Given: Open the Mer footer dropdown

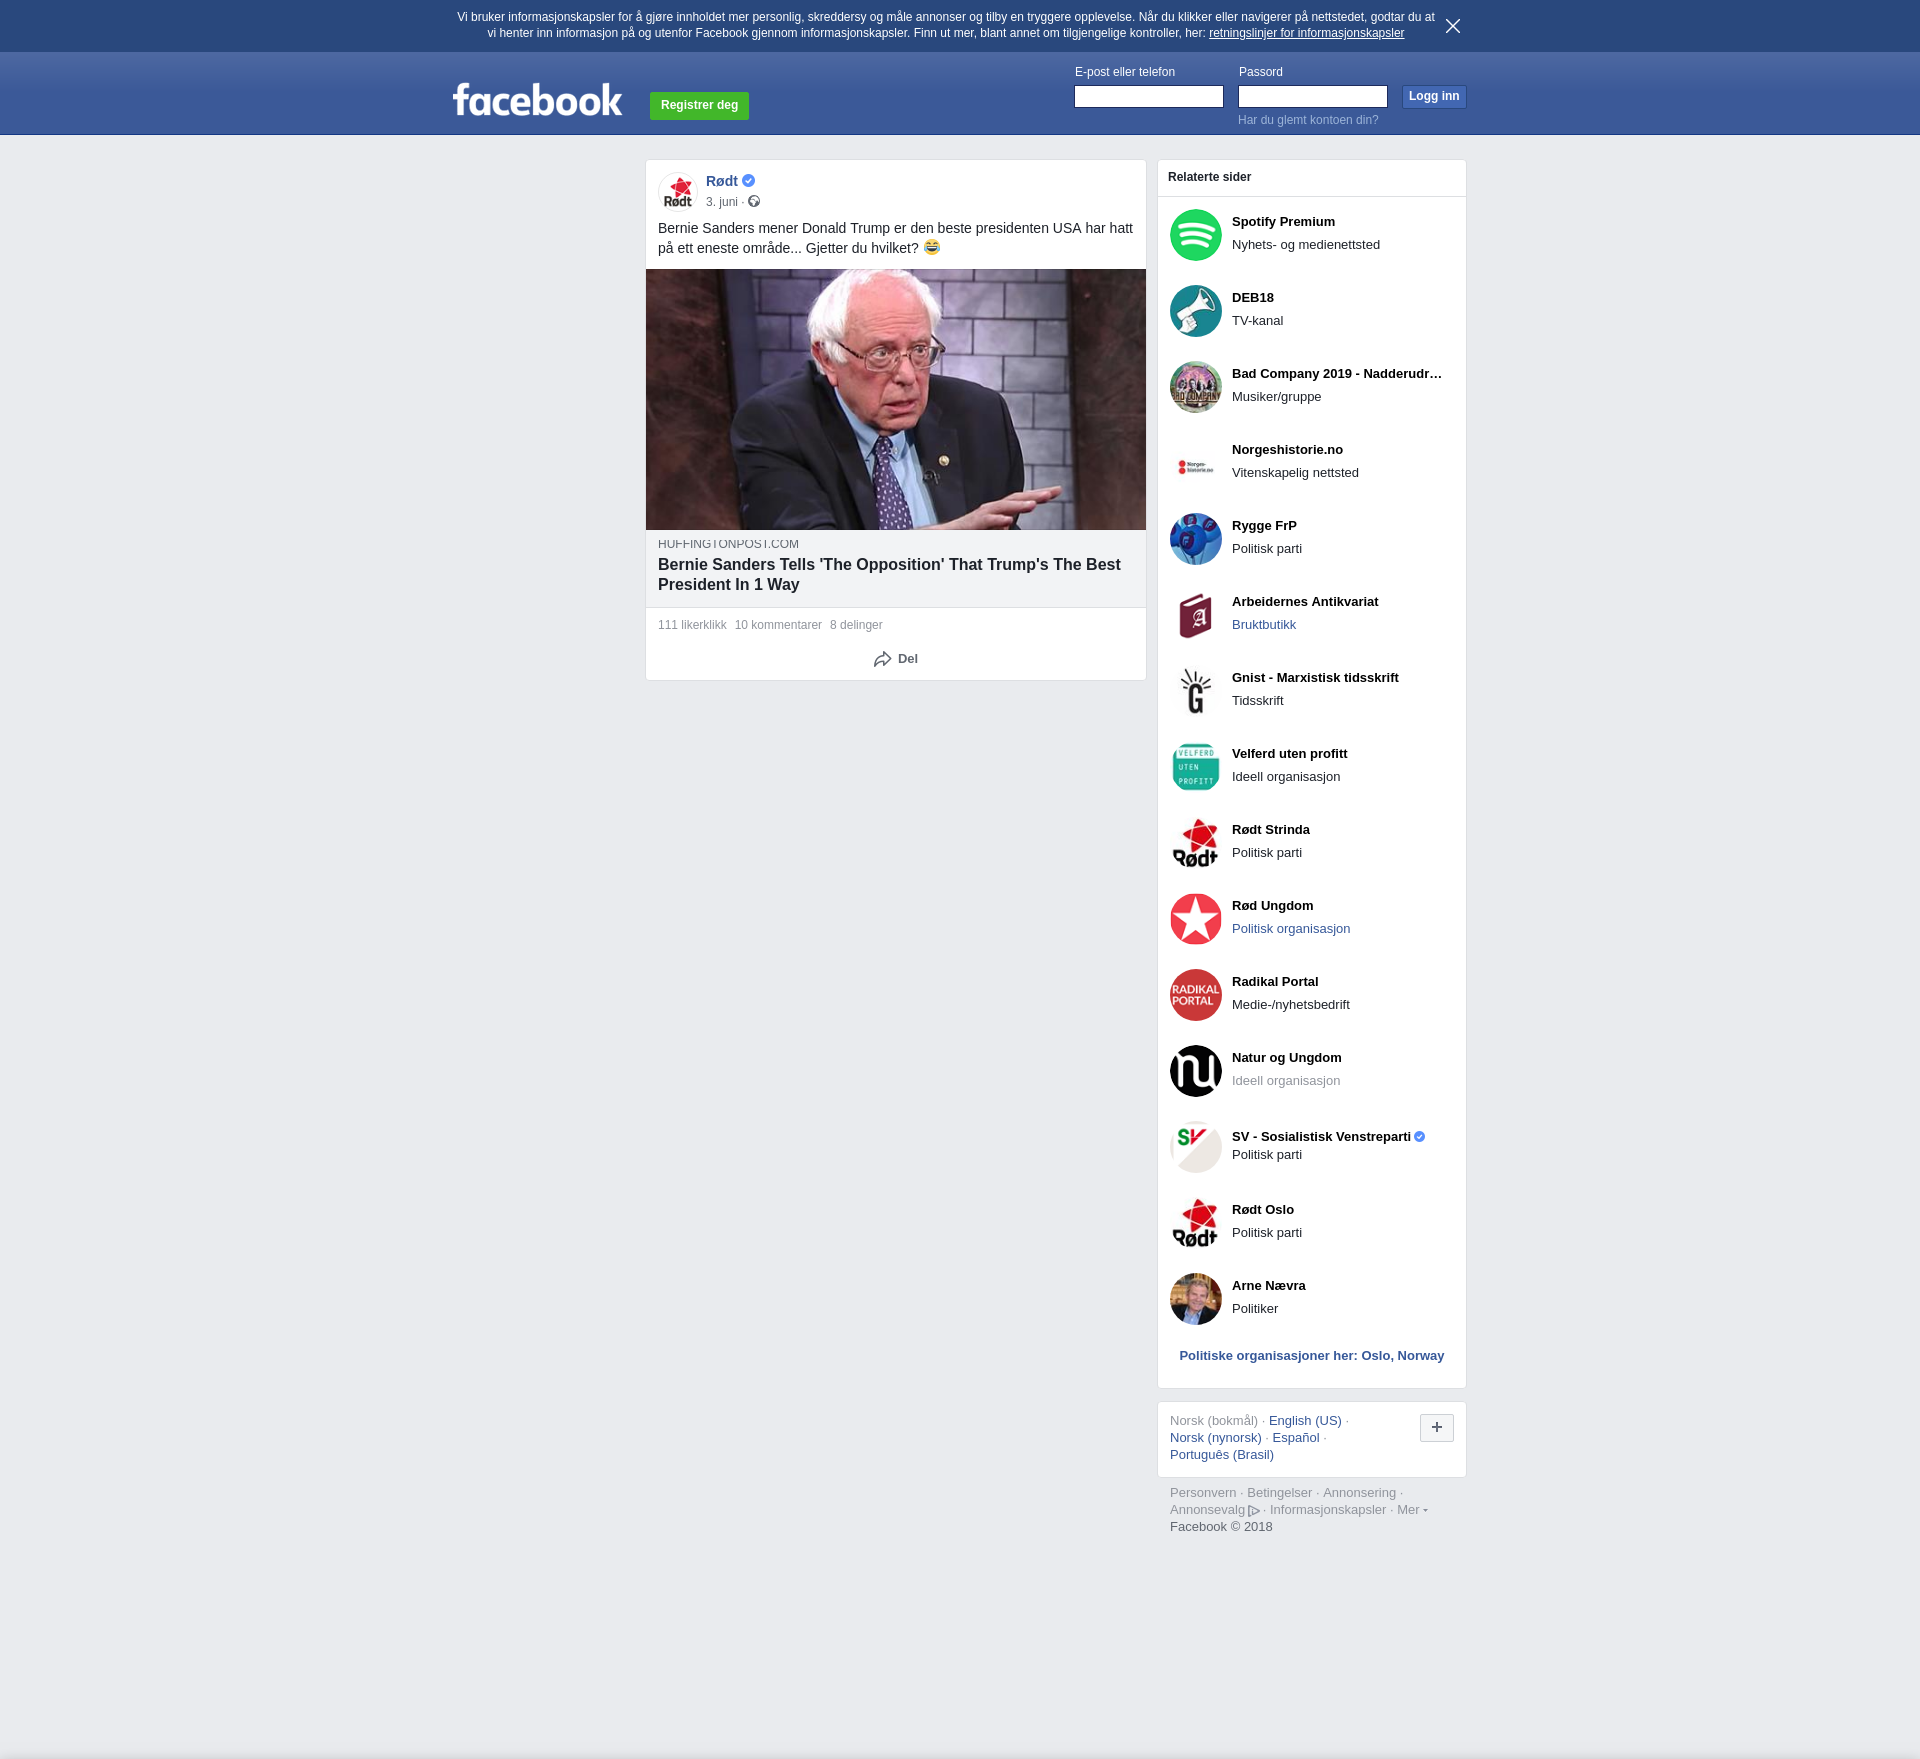Looking at the screenshot, I should pyautogui.click(x=1411, y=1510).
